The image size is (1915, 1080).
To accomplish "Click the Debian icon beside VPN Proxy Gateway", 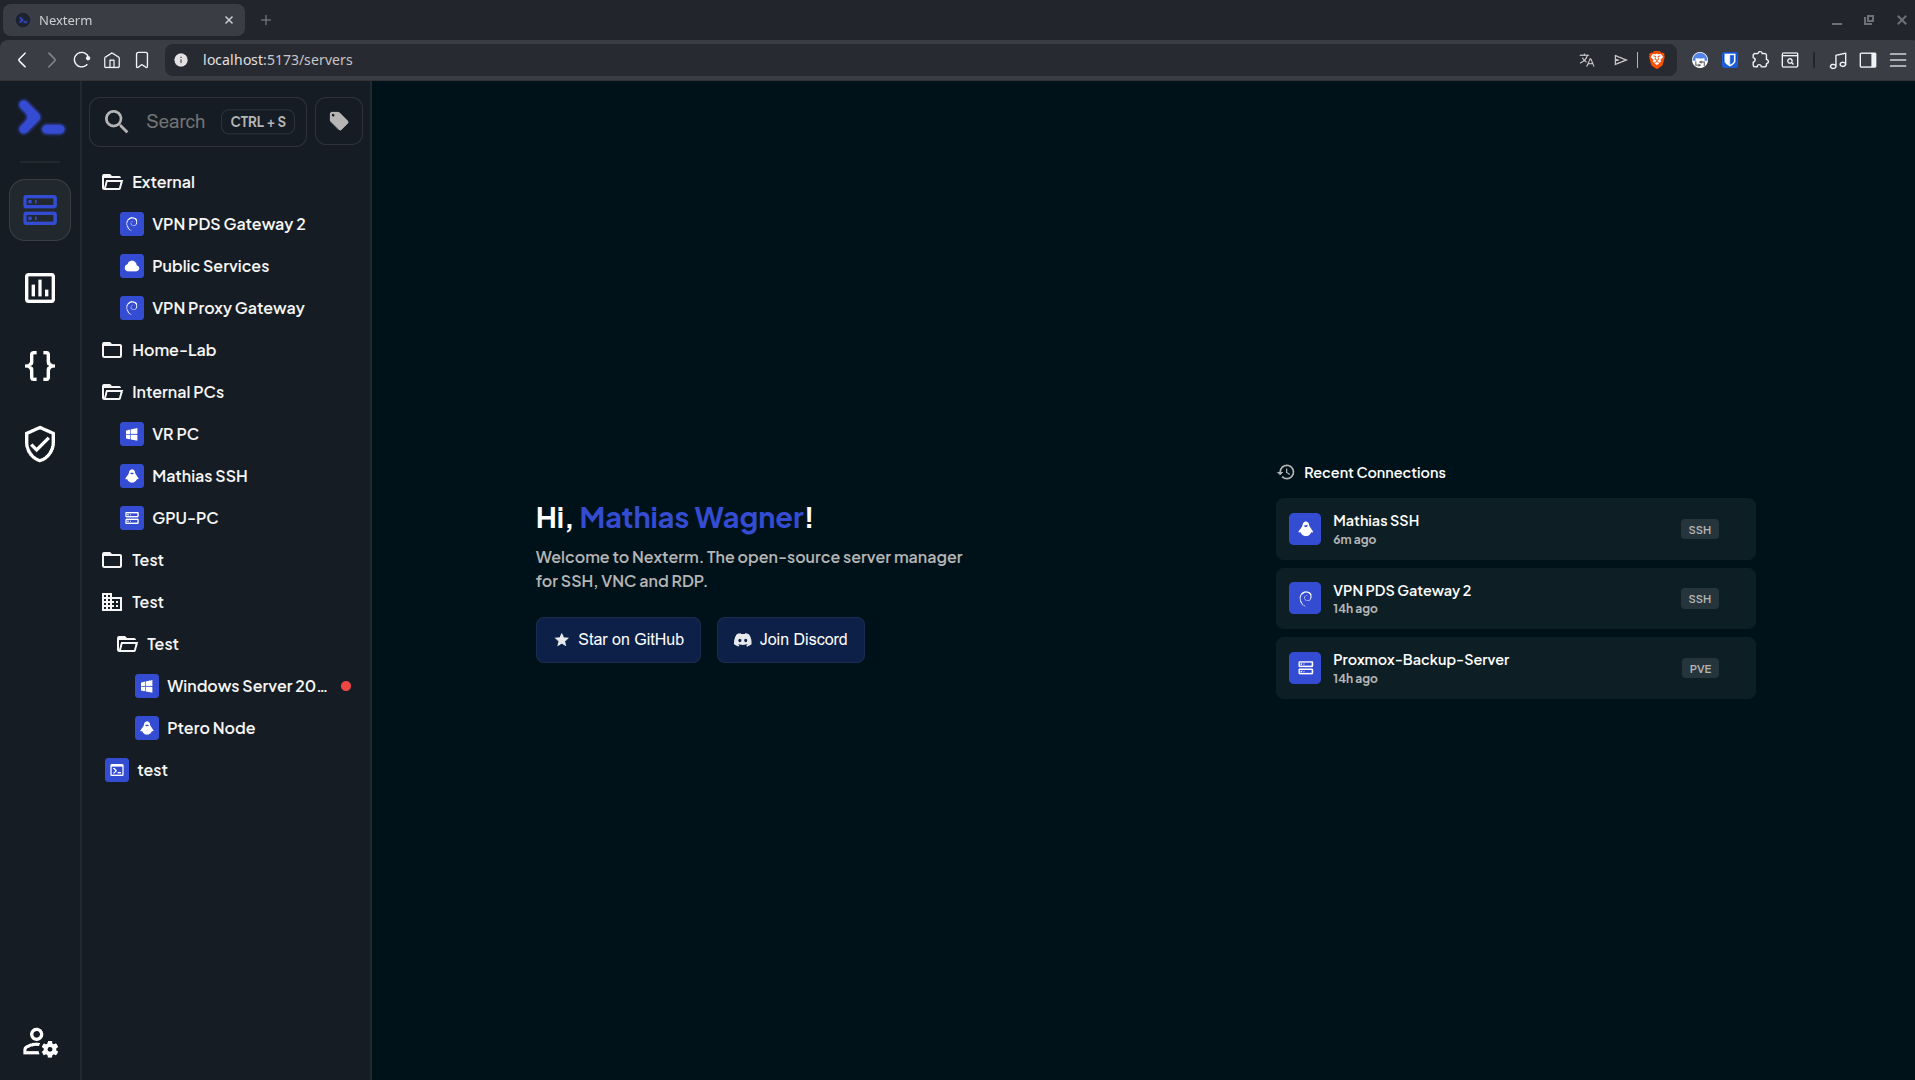I will pos(132,308).
